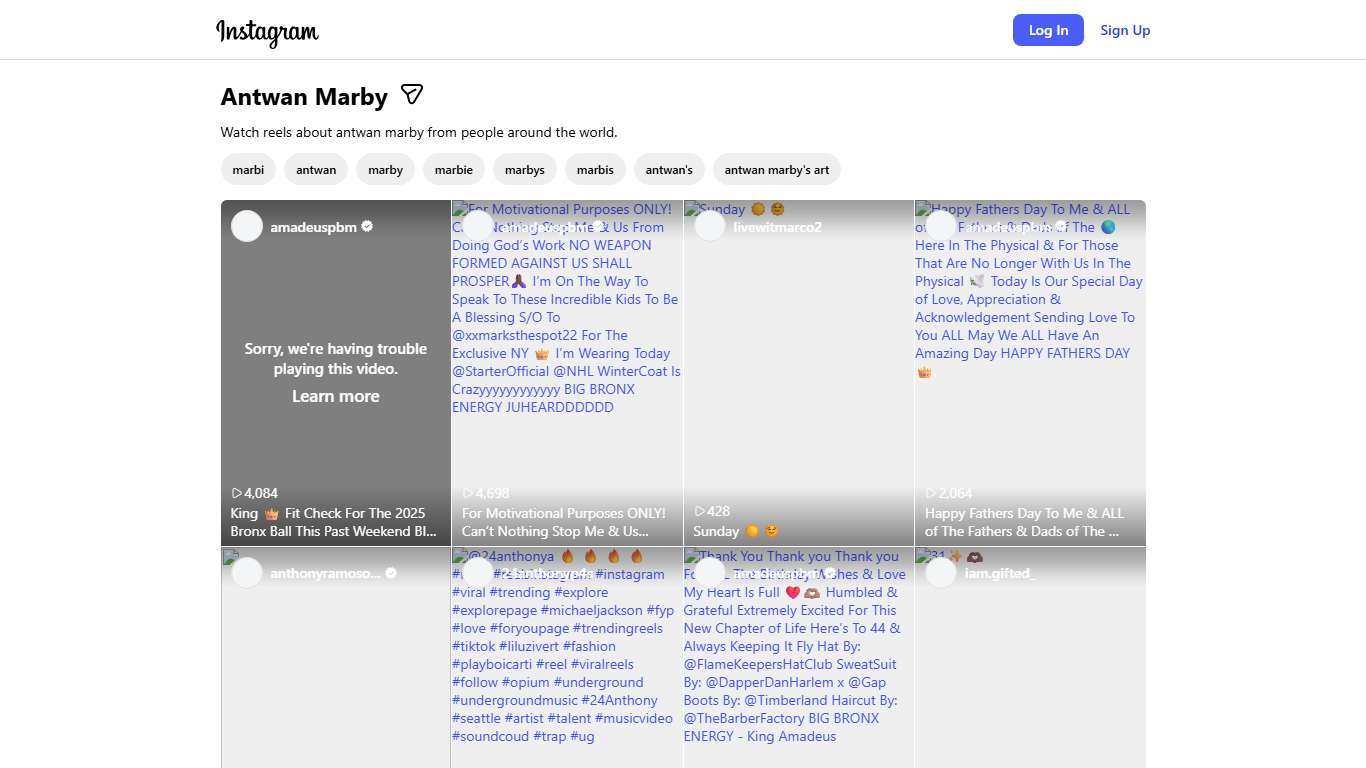Select the "marbi" tag chip

pos(248,170)
